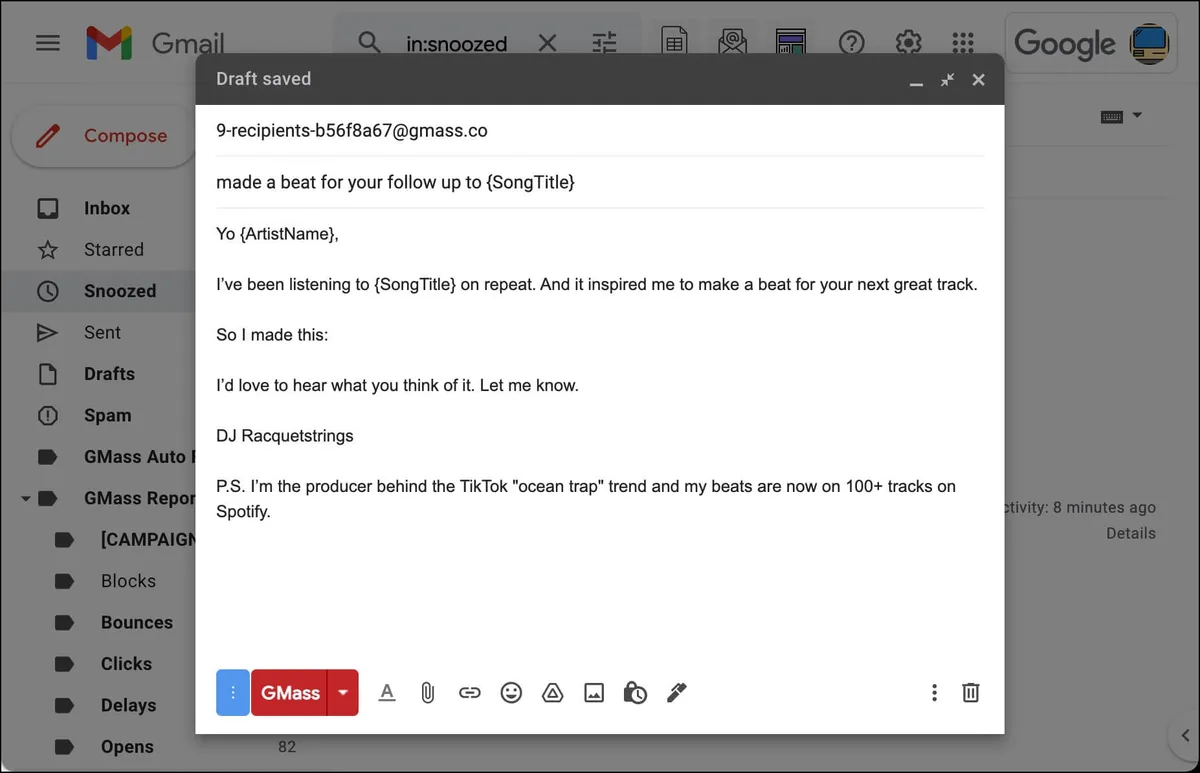Open the Delays label
1200x773 pixels.
pyautogui.click(x=128, y=705)
